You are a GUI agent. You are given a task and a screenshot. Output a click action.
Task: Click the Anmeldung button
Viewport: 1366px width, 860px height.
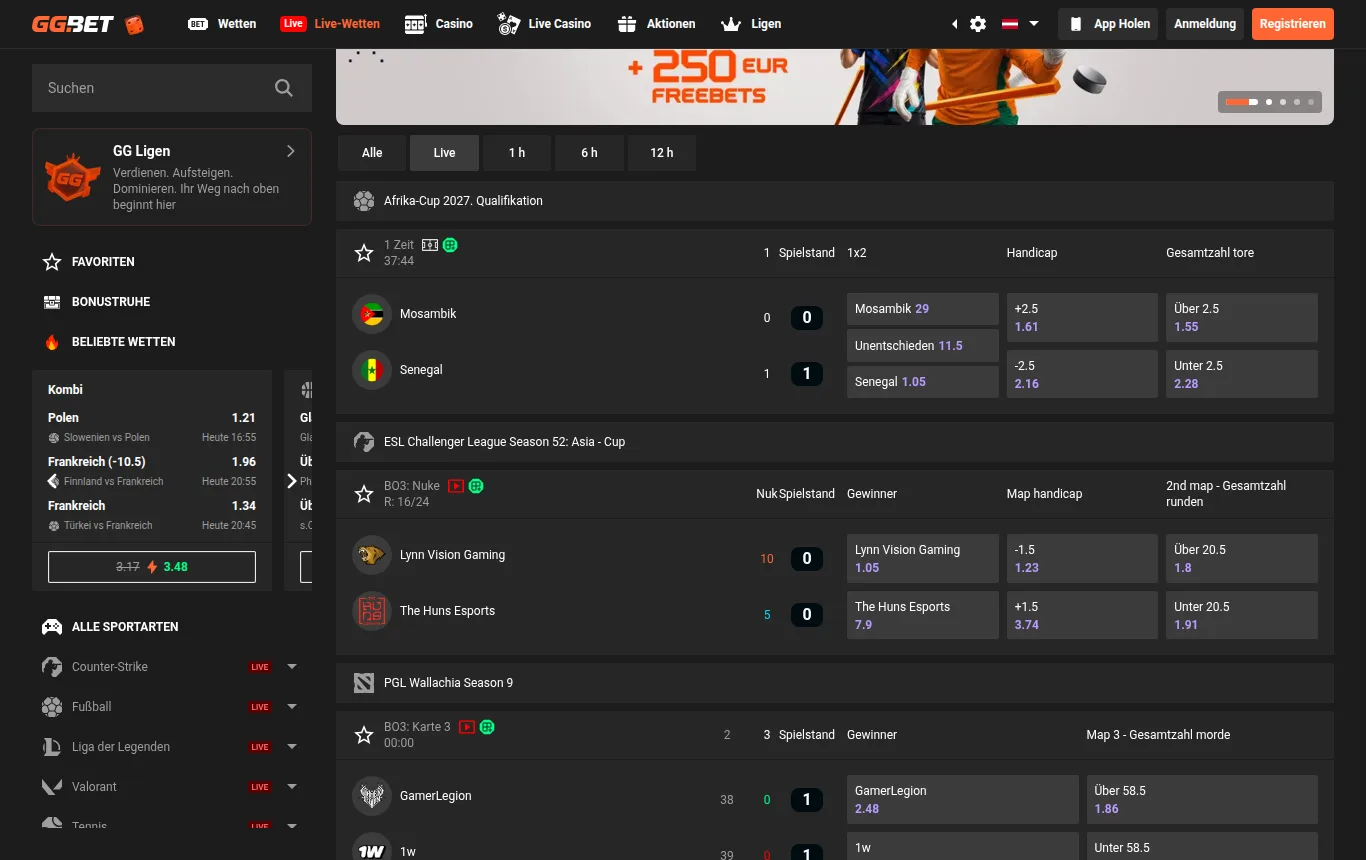click(x=1205, y=24)
